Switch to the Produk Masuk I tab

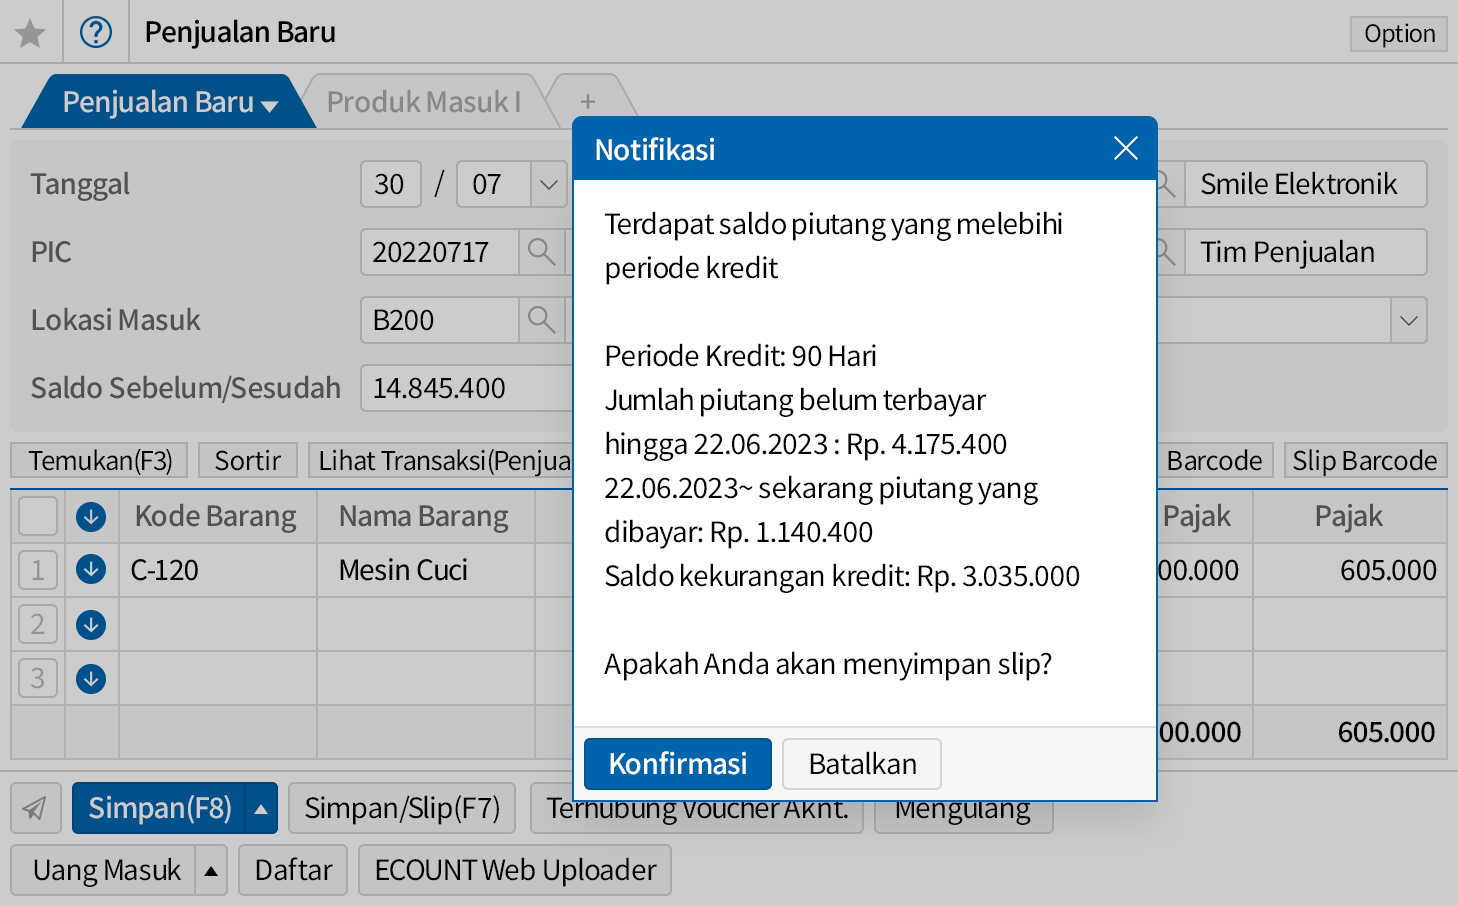424,102
